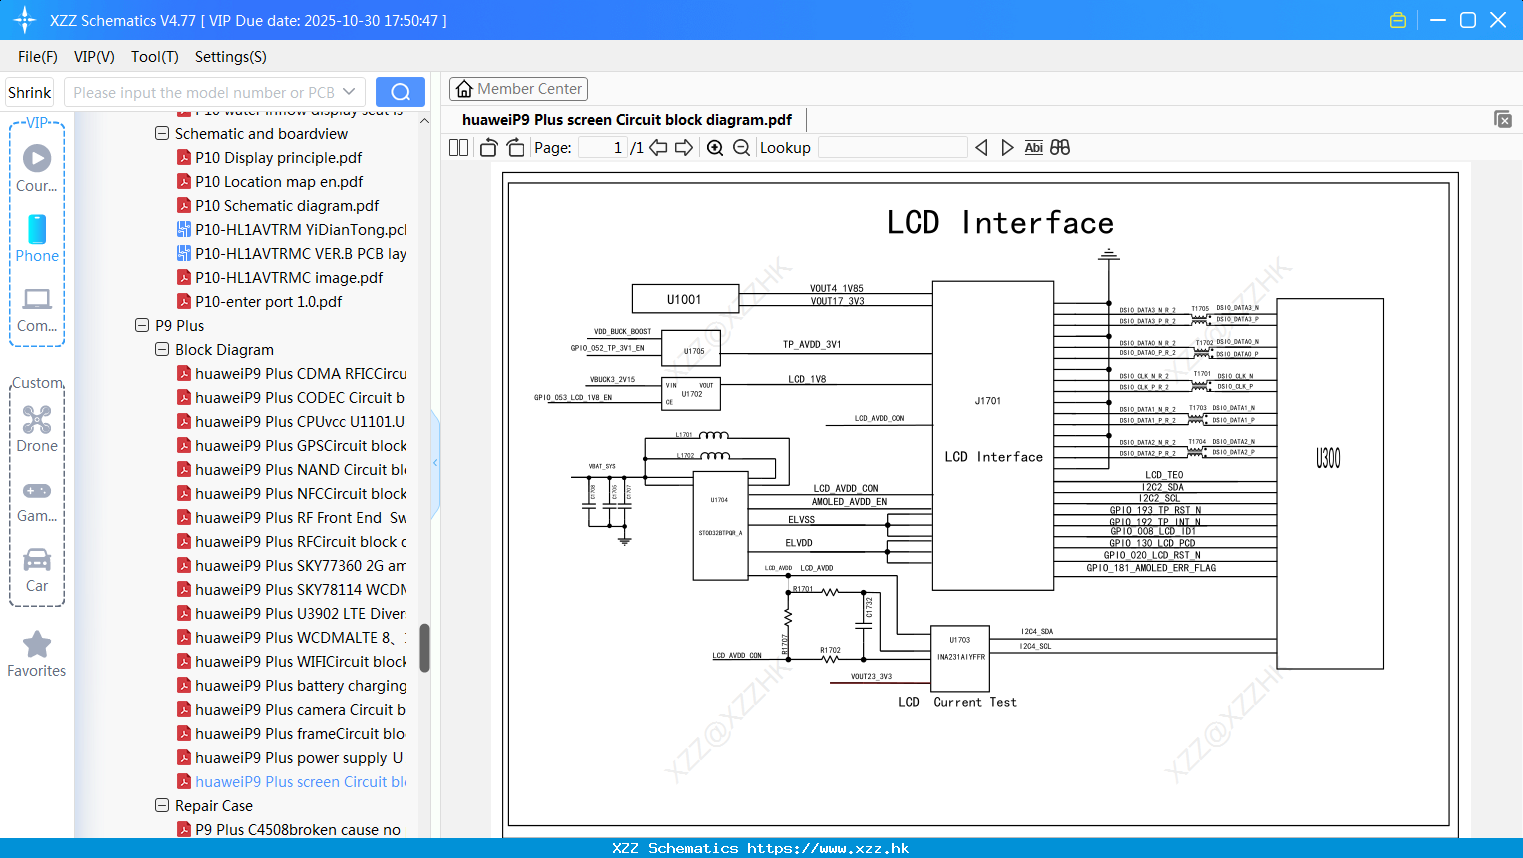
Task: Open the Car category
Action: click(x=37, y=570)
